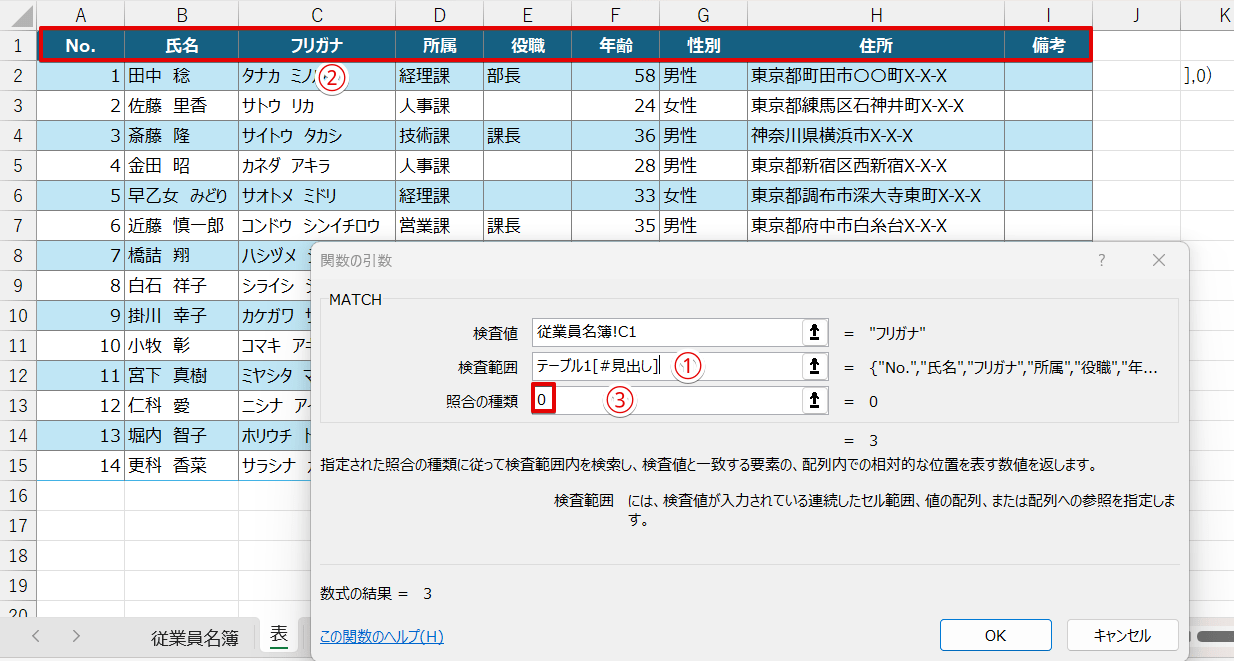Image resolution: width=1234 pixels, height=661 pixels.
Task: Select the cell containing 田中 稔
Action: tap(180, 75)
